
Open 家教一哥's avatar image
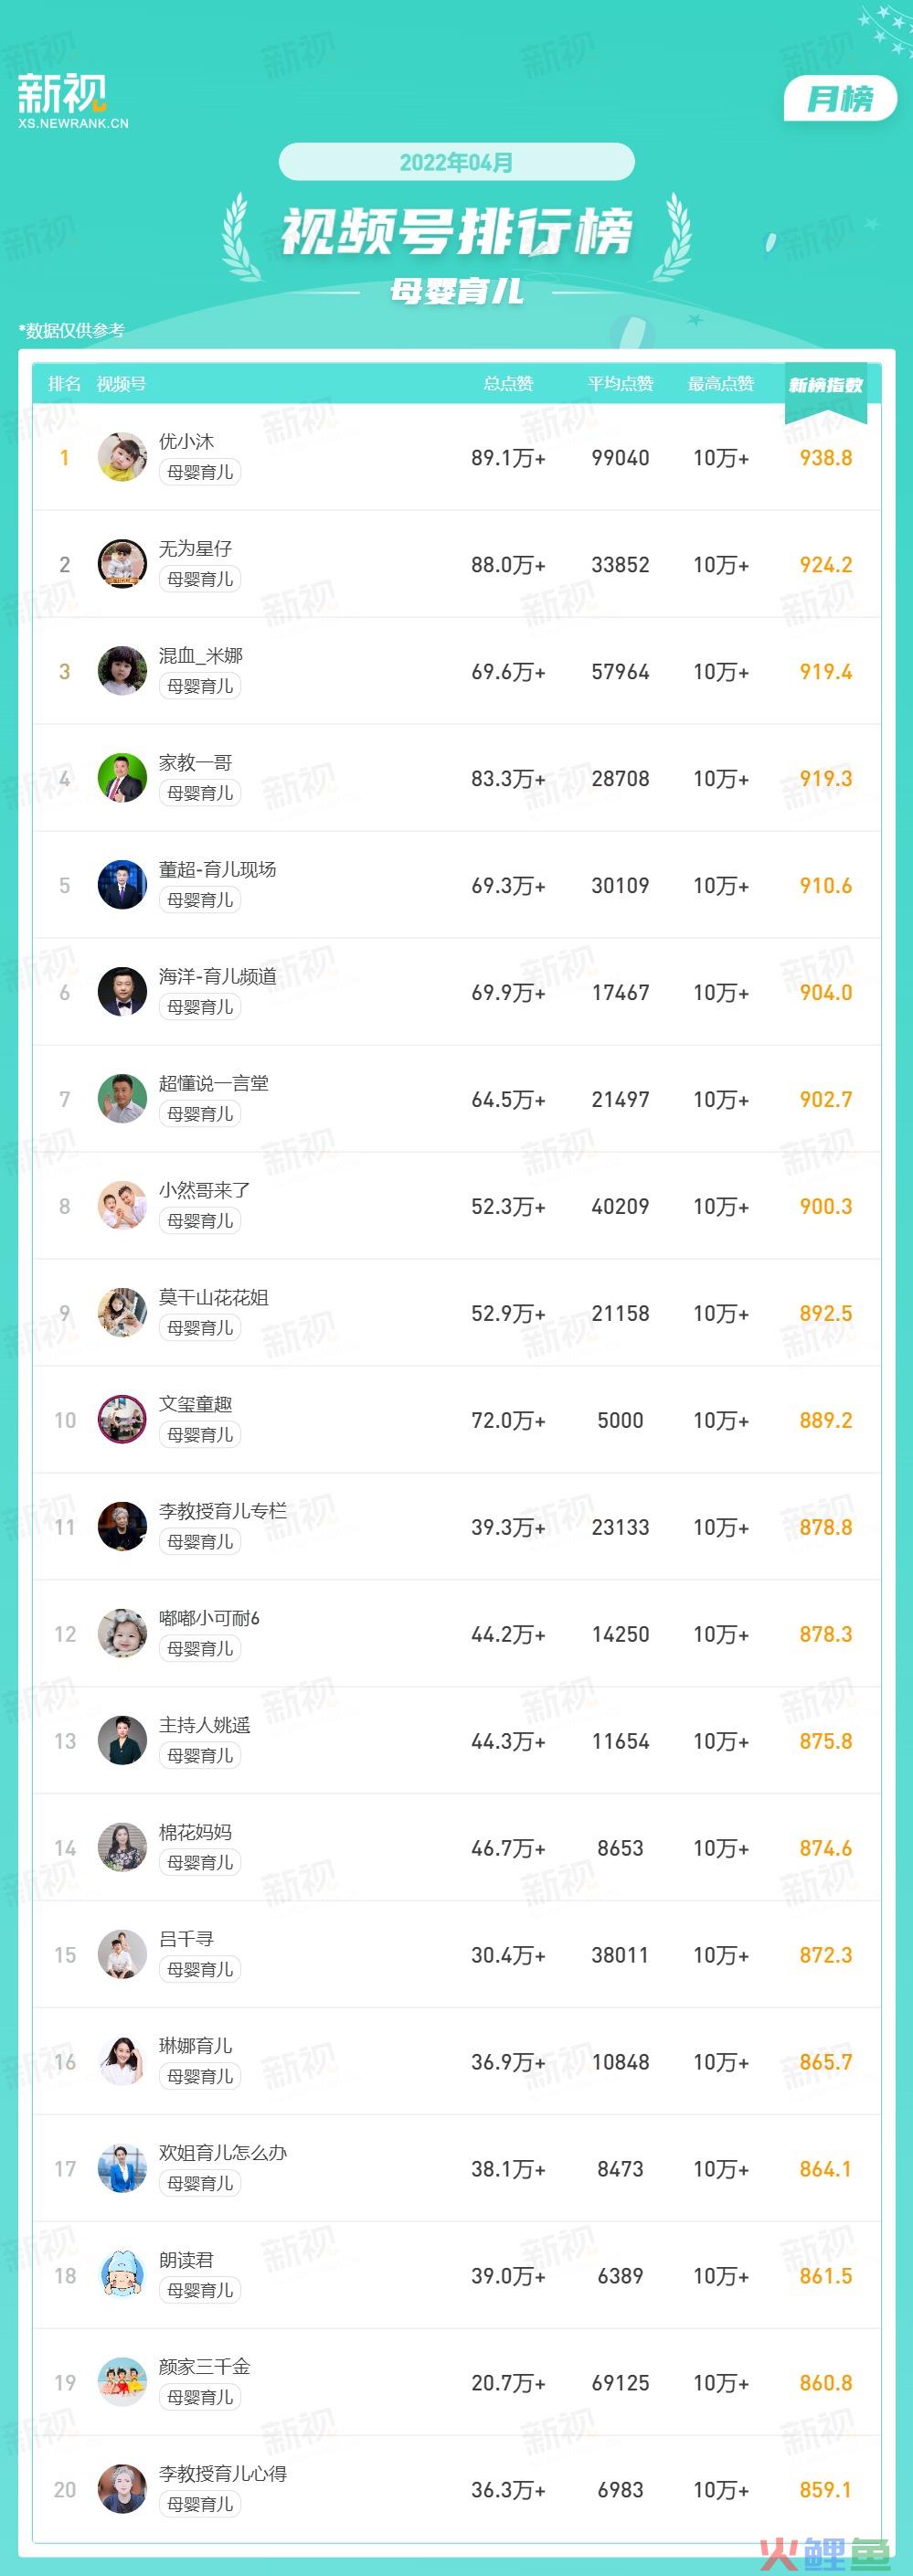pos(122,778)
